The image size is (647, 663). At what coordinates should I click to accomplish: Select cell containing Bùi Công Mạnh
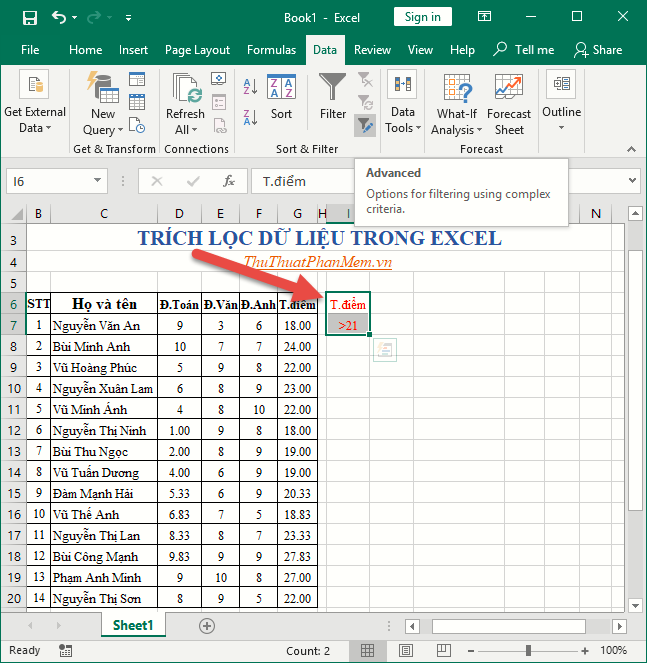click(104, 556)
